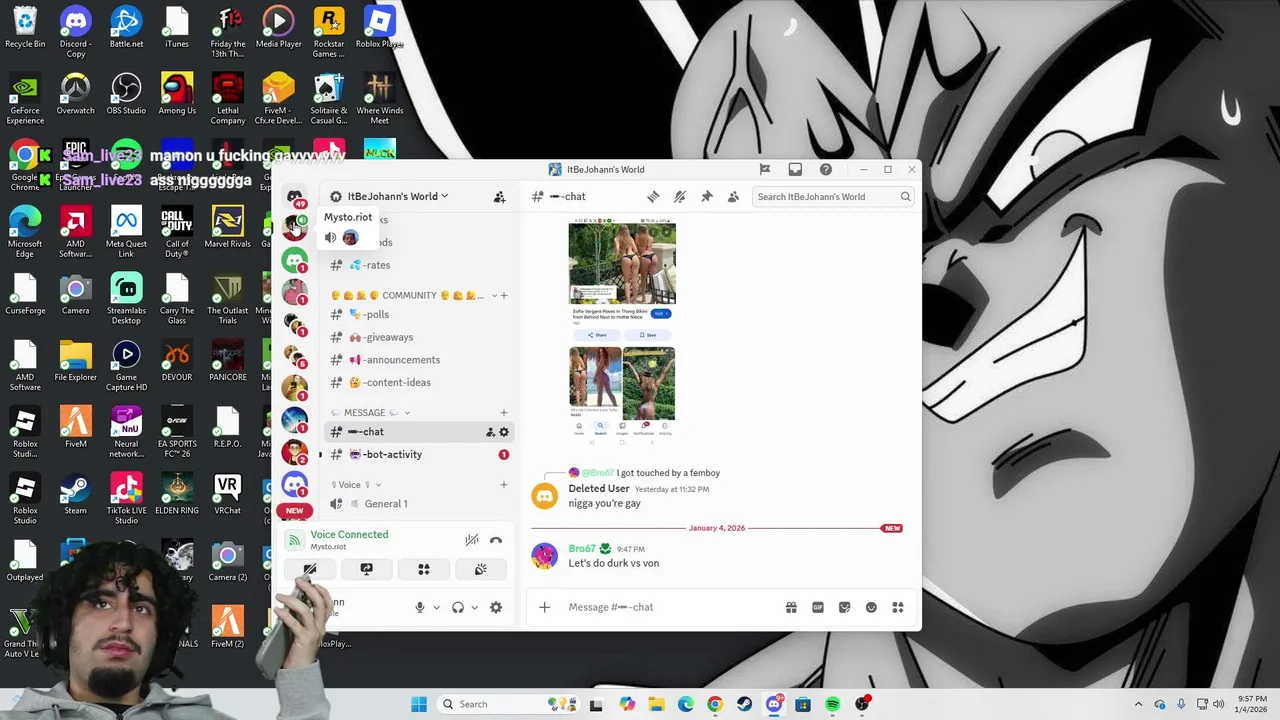Click Voice Connected status label
Screen dimensions: 1280x720
(349, 535)
